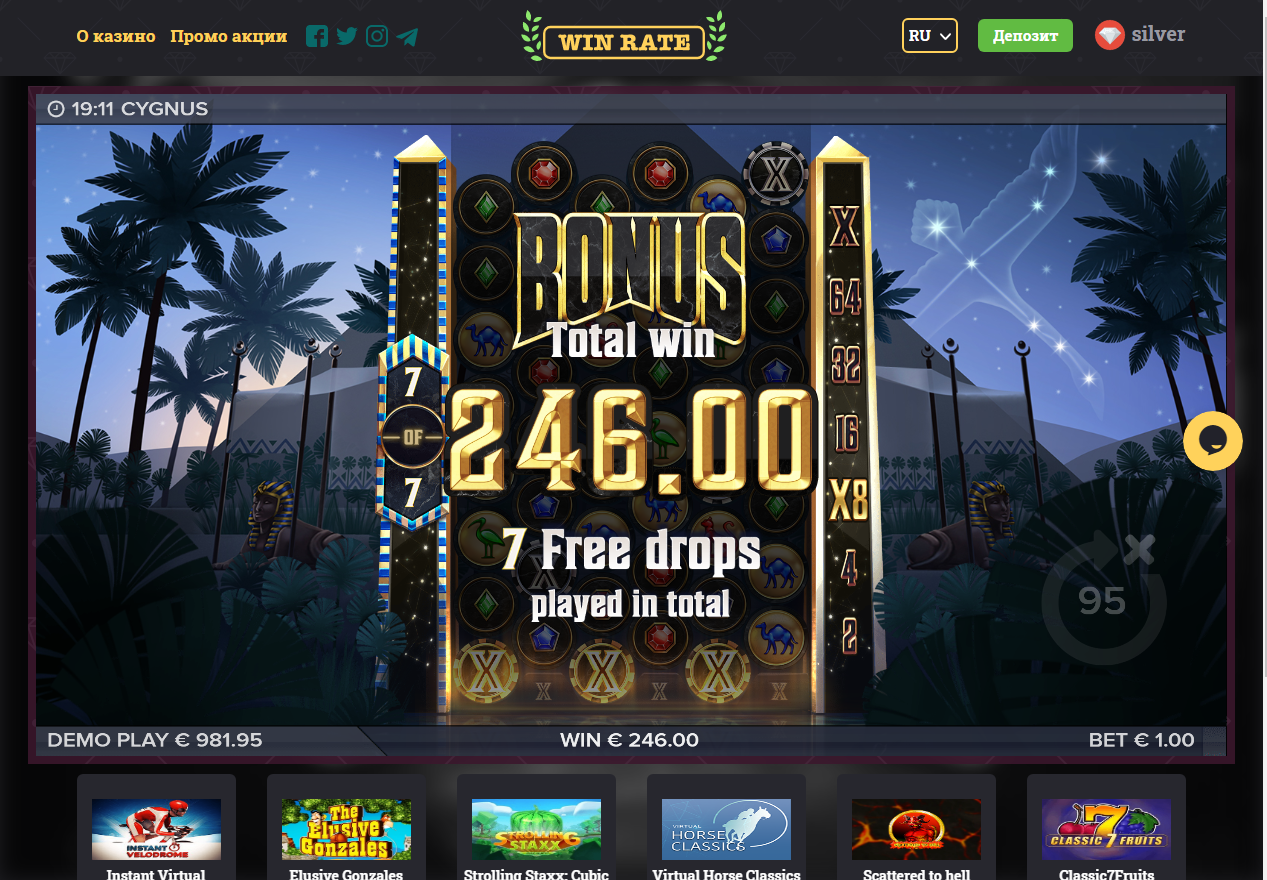
Task: Click the silver diamond status icon
Action: [x=1110, y=36]
